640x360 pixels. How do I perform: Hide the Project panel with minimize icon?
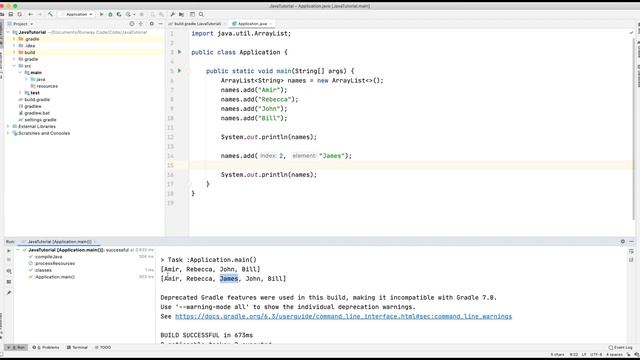[x=160, y=24]
